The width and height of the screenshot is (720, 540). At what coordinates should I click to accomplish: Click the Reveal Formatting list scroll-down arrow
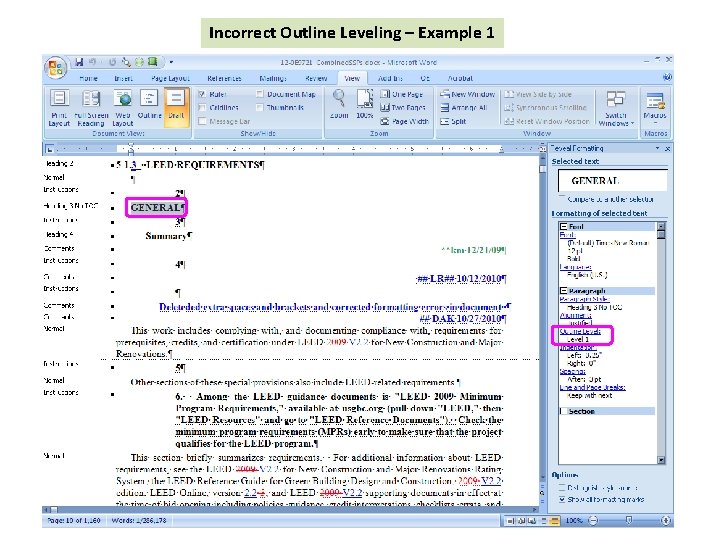tap(661, 460)
